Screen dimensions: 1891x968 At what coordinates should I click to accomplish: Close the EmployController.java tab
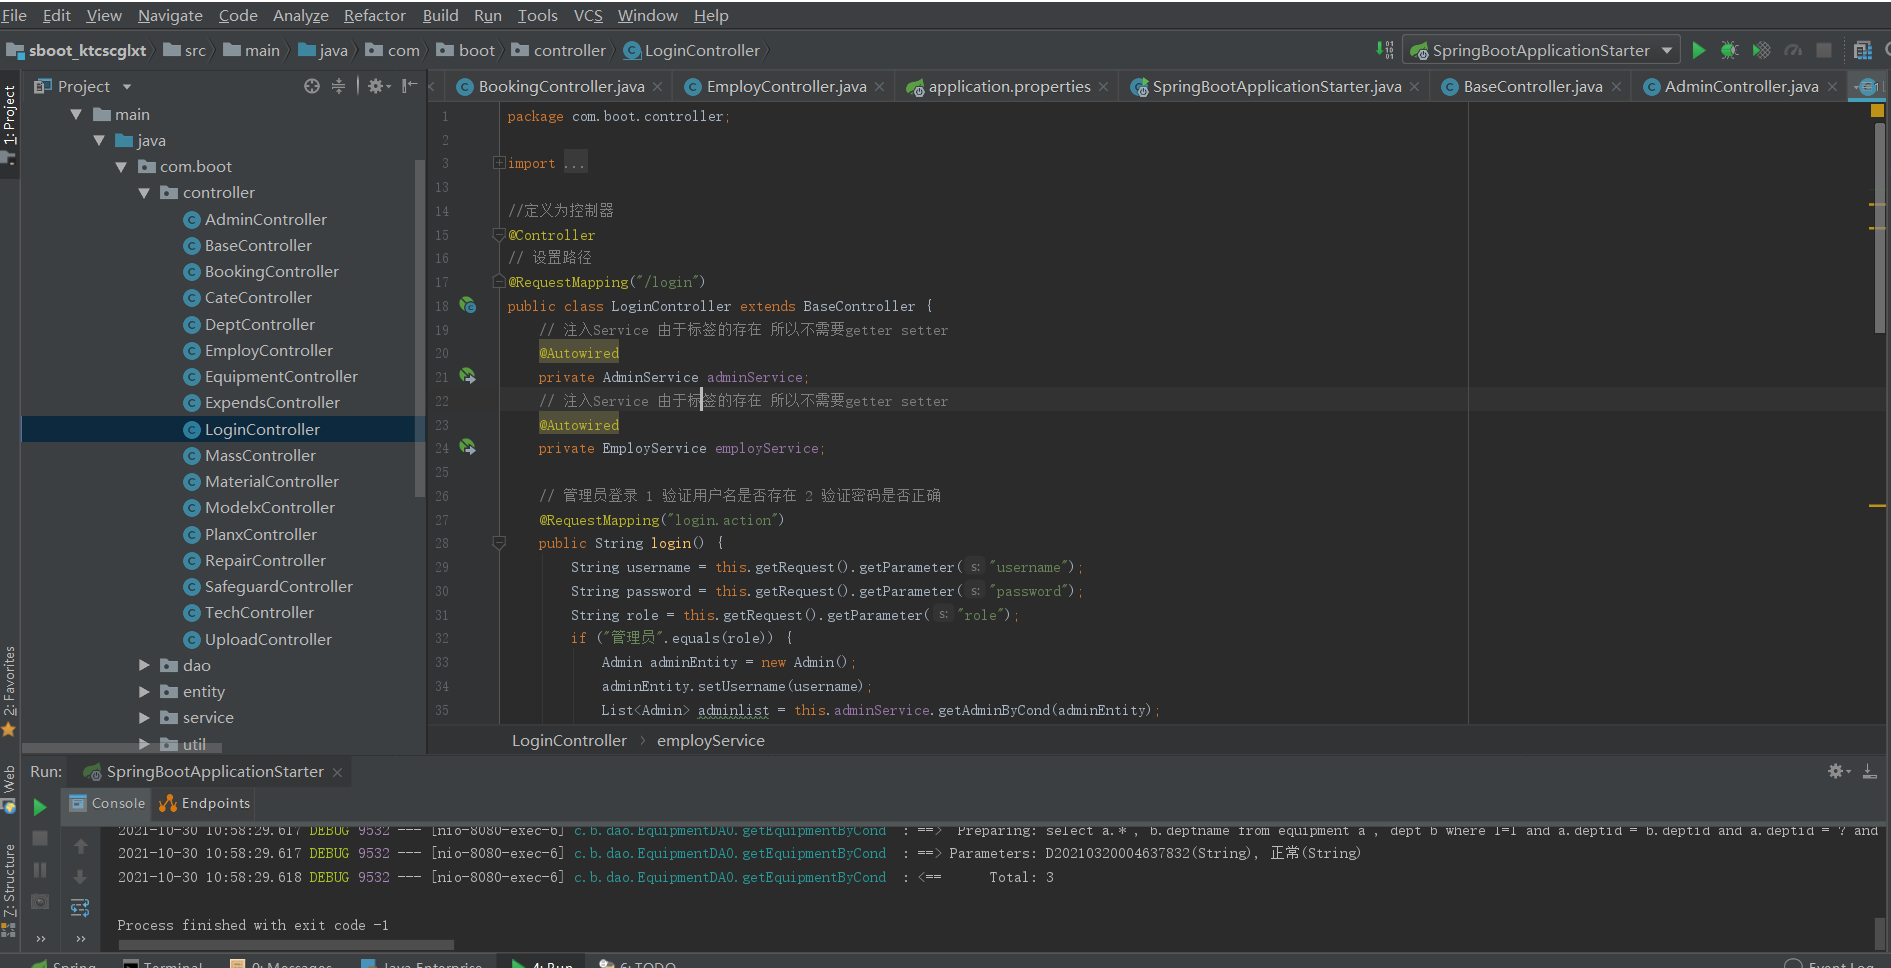click(x=879, y=87)
